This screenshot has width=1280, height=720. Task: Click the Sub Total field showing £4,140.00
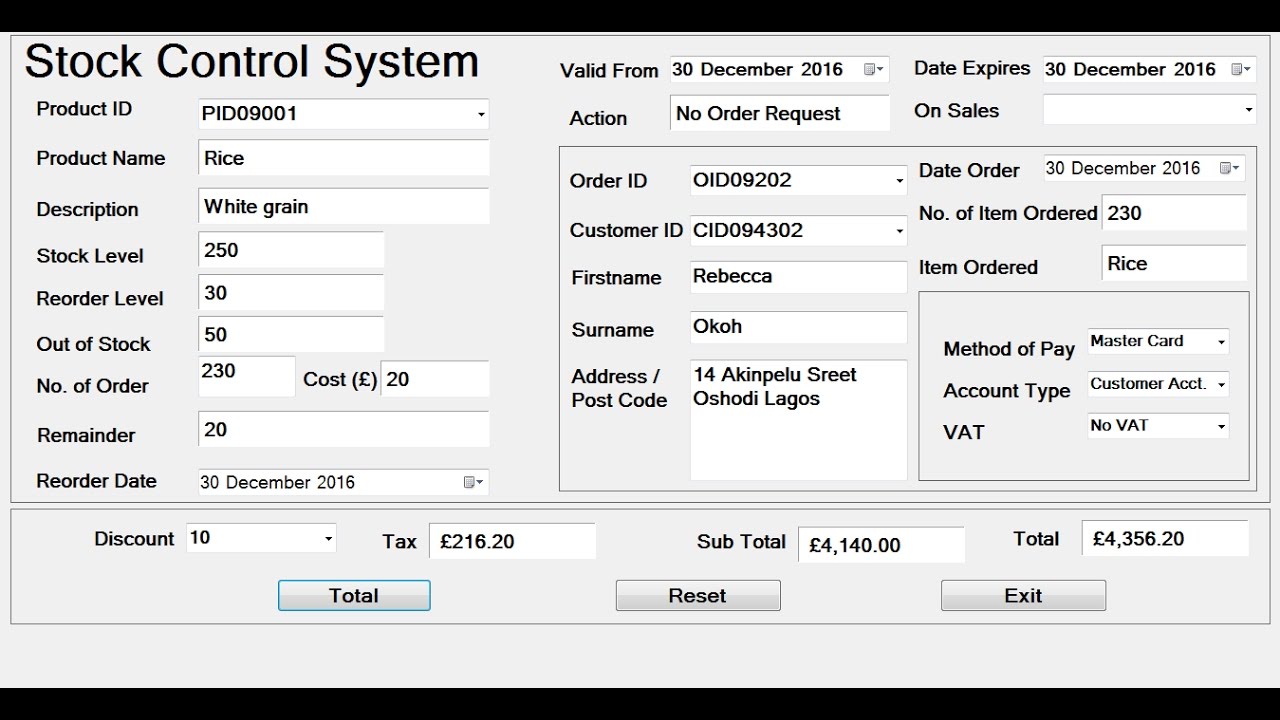pos(881,545)
